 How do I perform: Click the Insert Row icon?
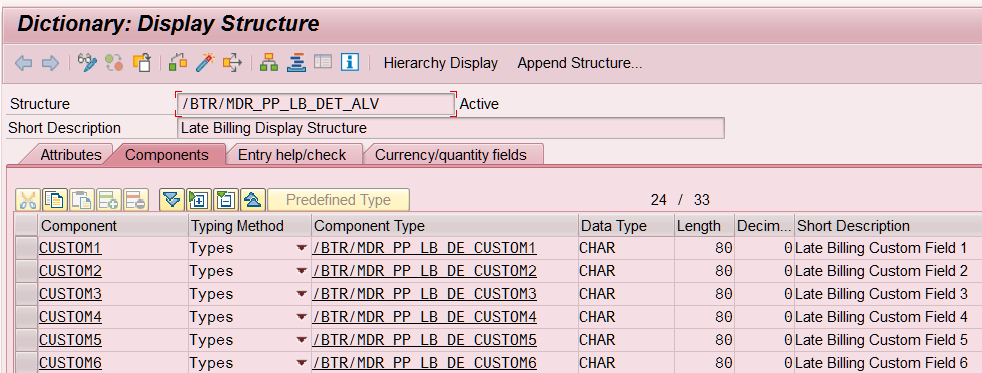pos(109,200)
